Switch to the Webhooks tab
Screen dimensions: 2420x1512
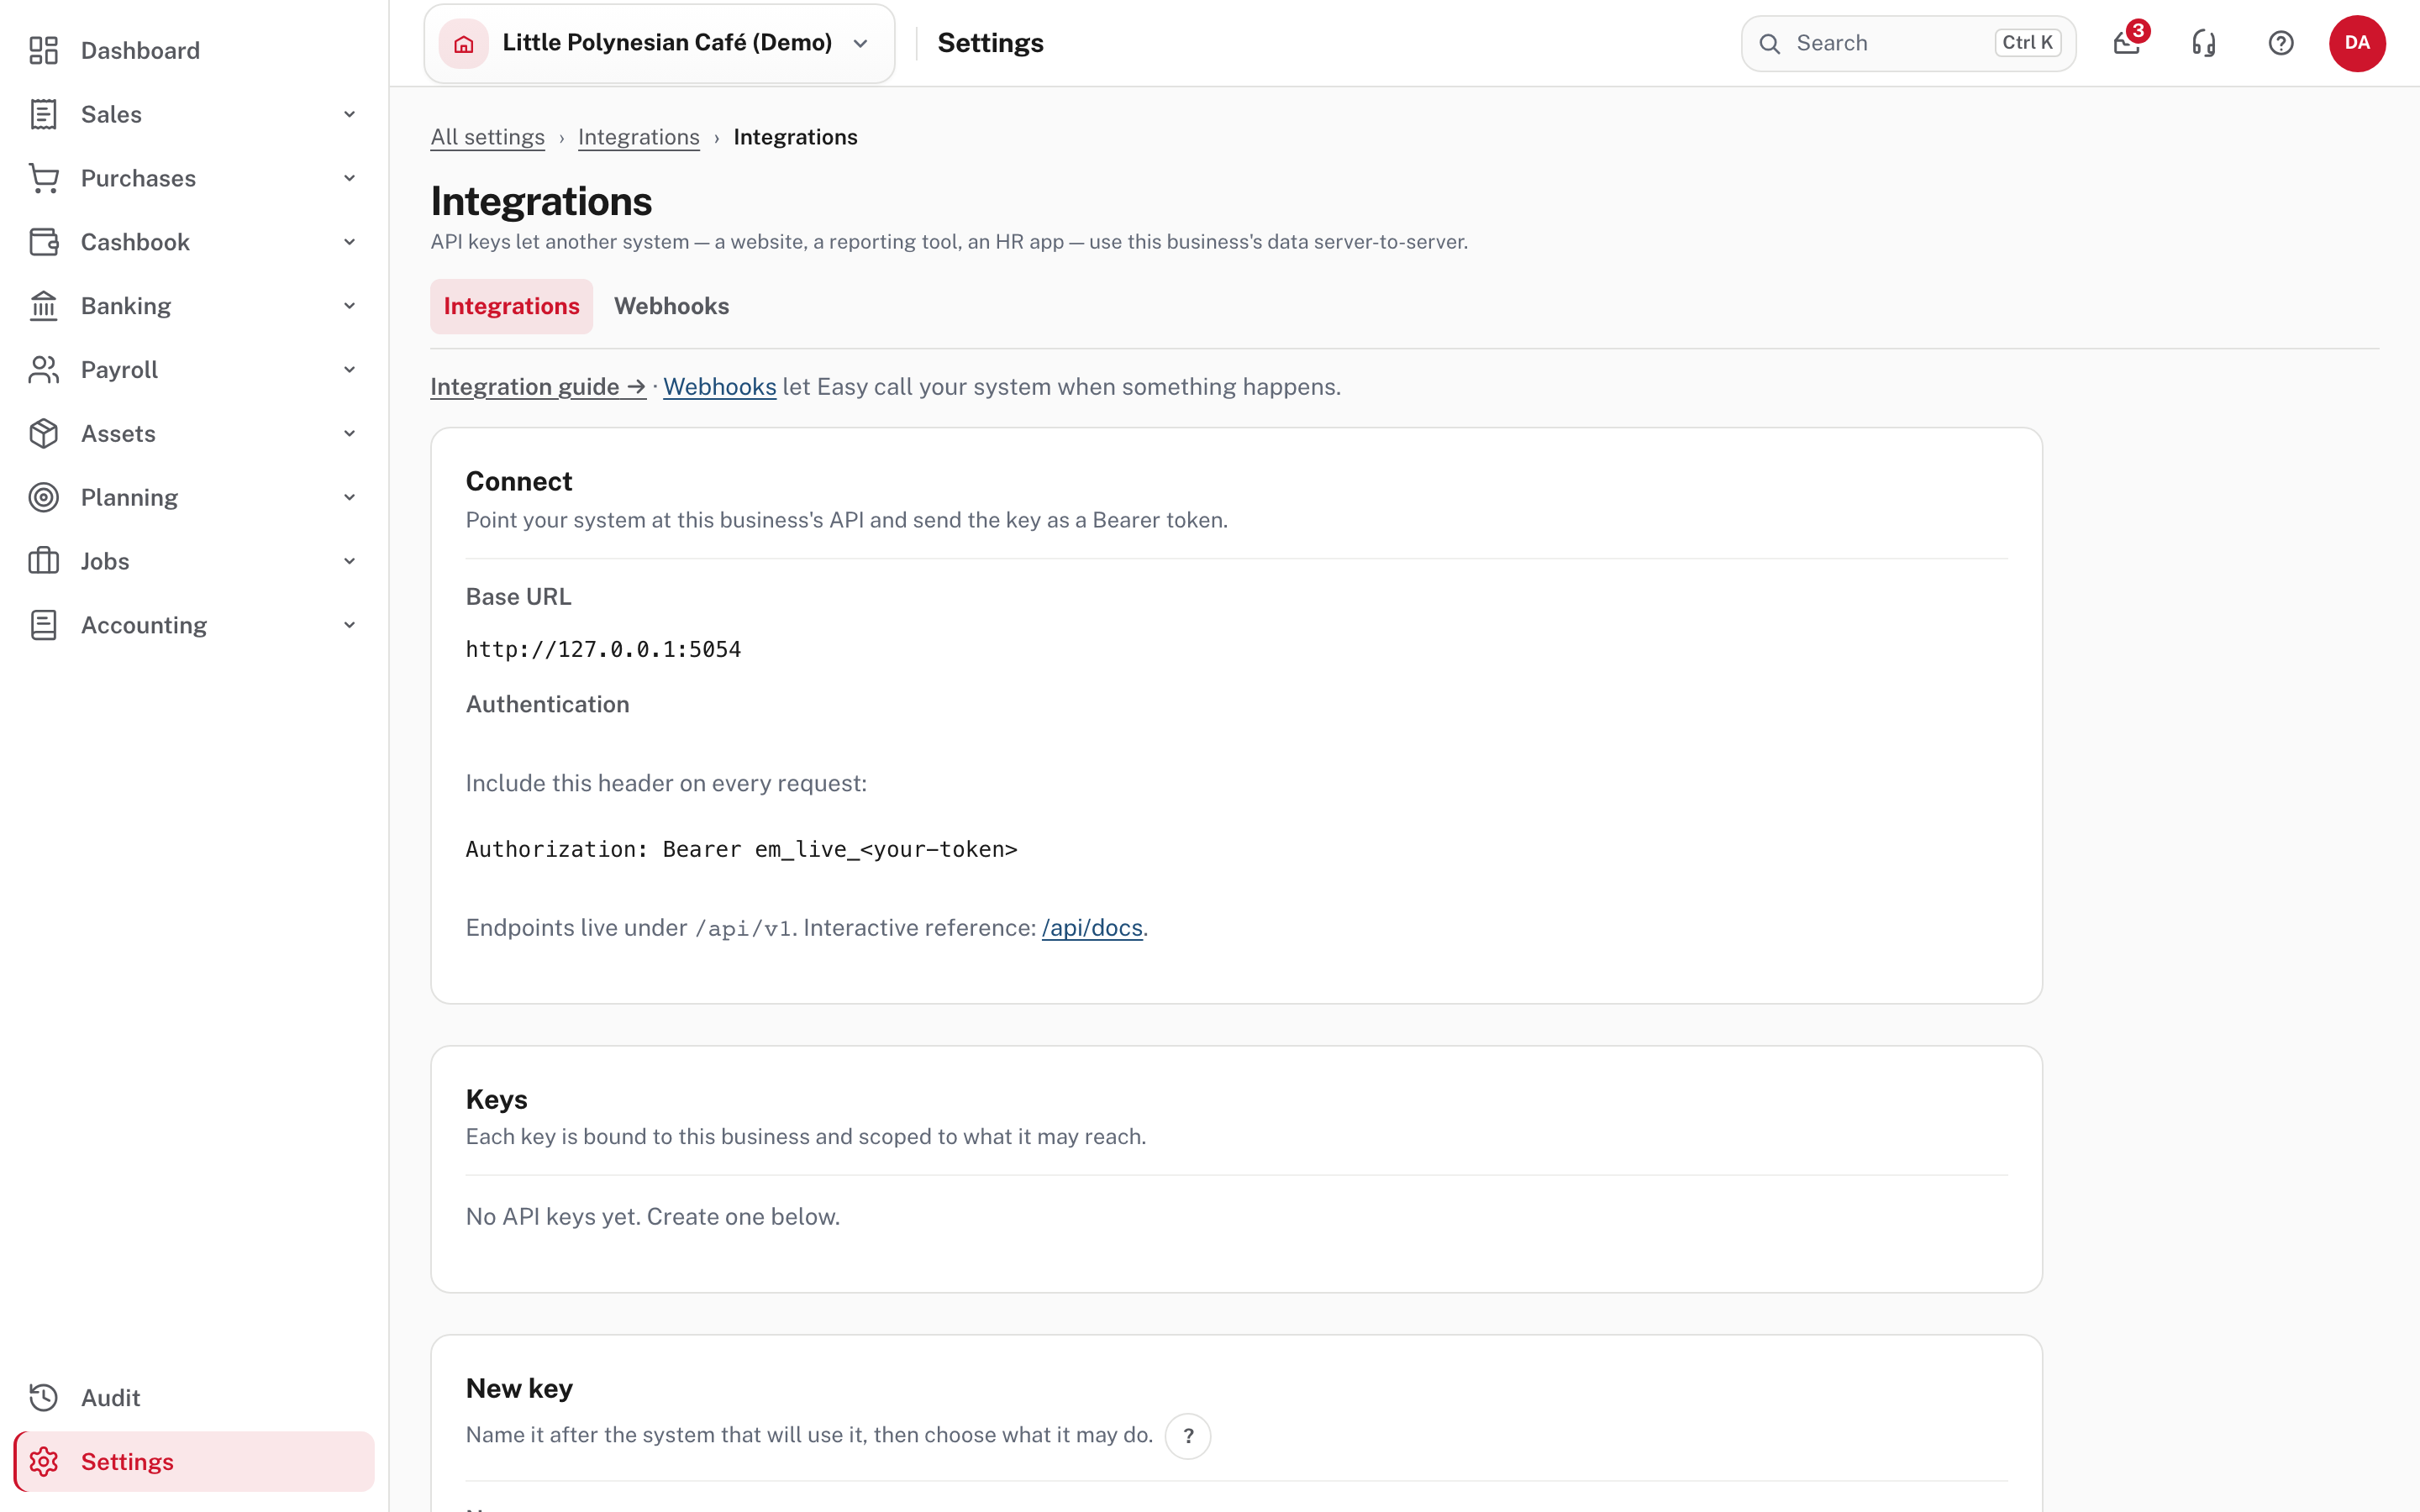[671, 306]
